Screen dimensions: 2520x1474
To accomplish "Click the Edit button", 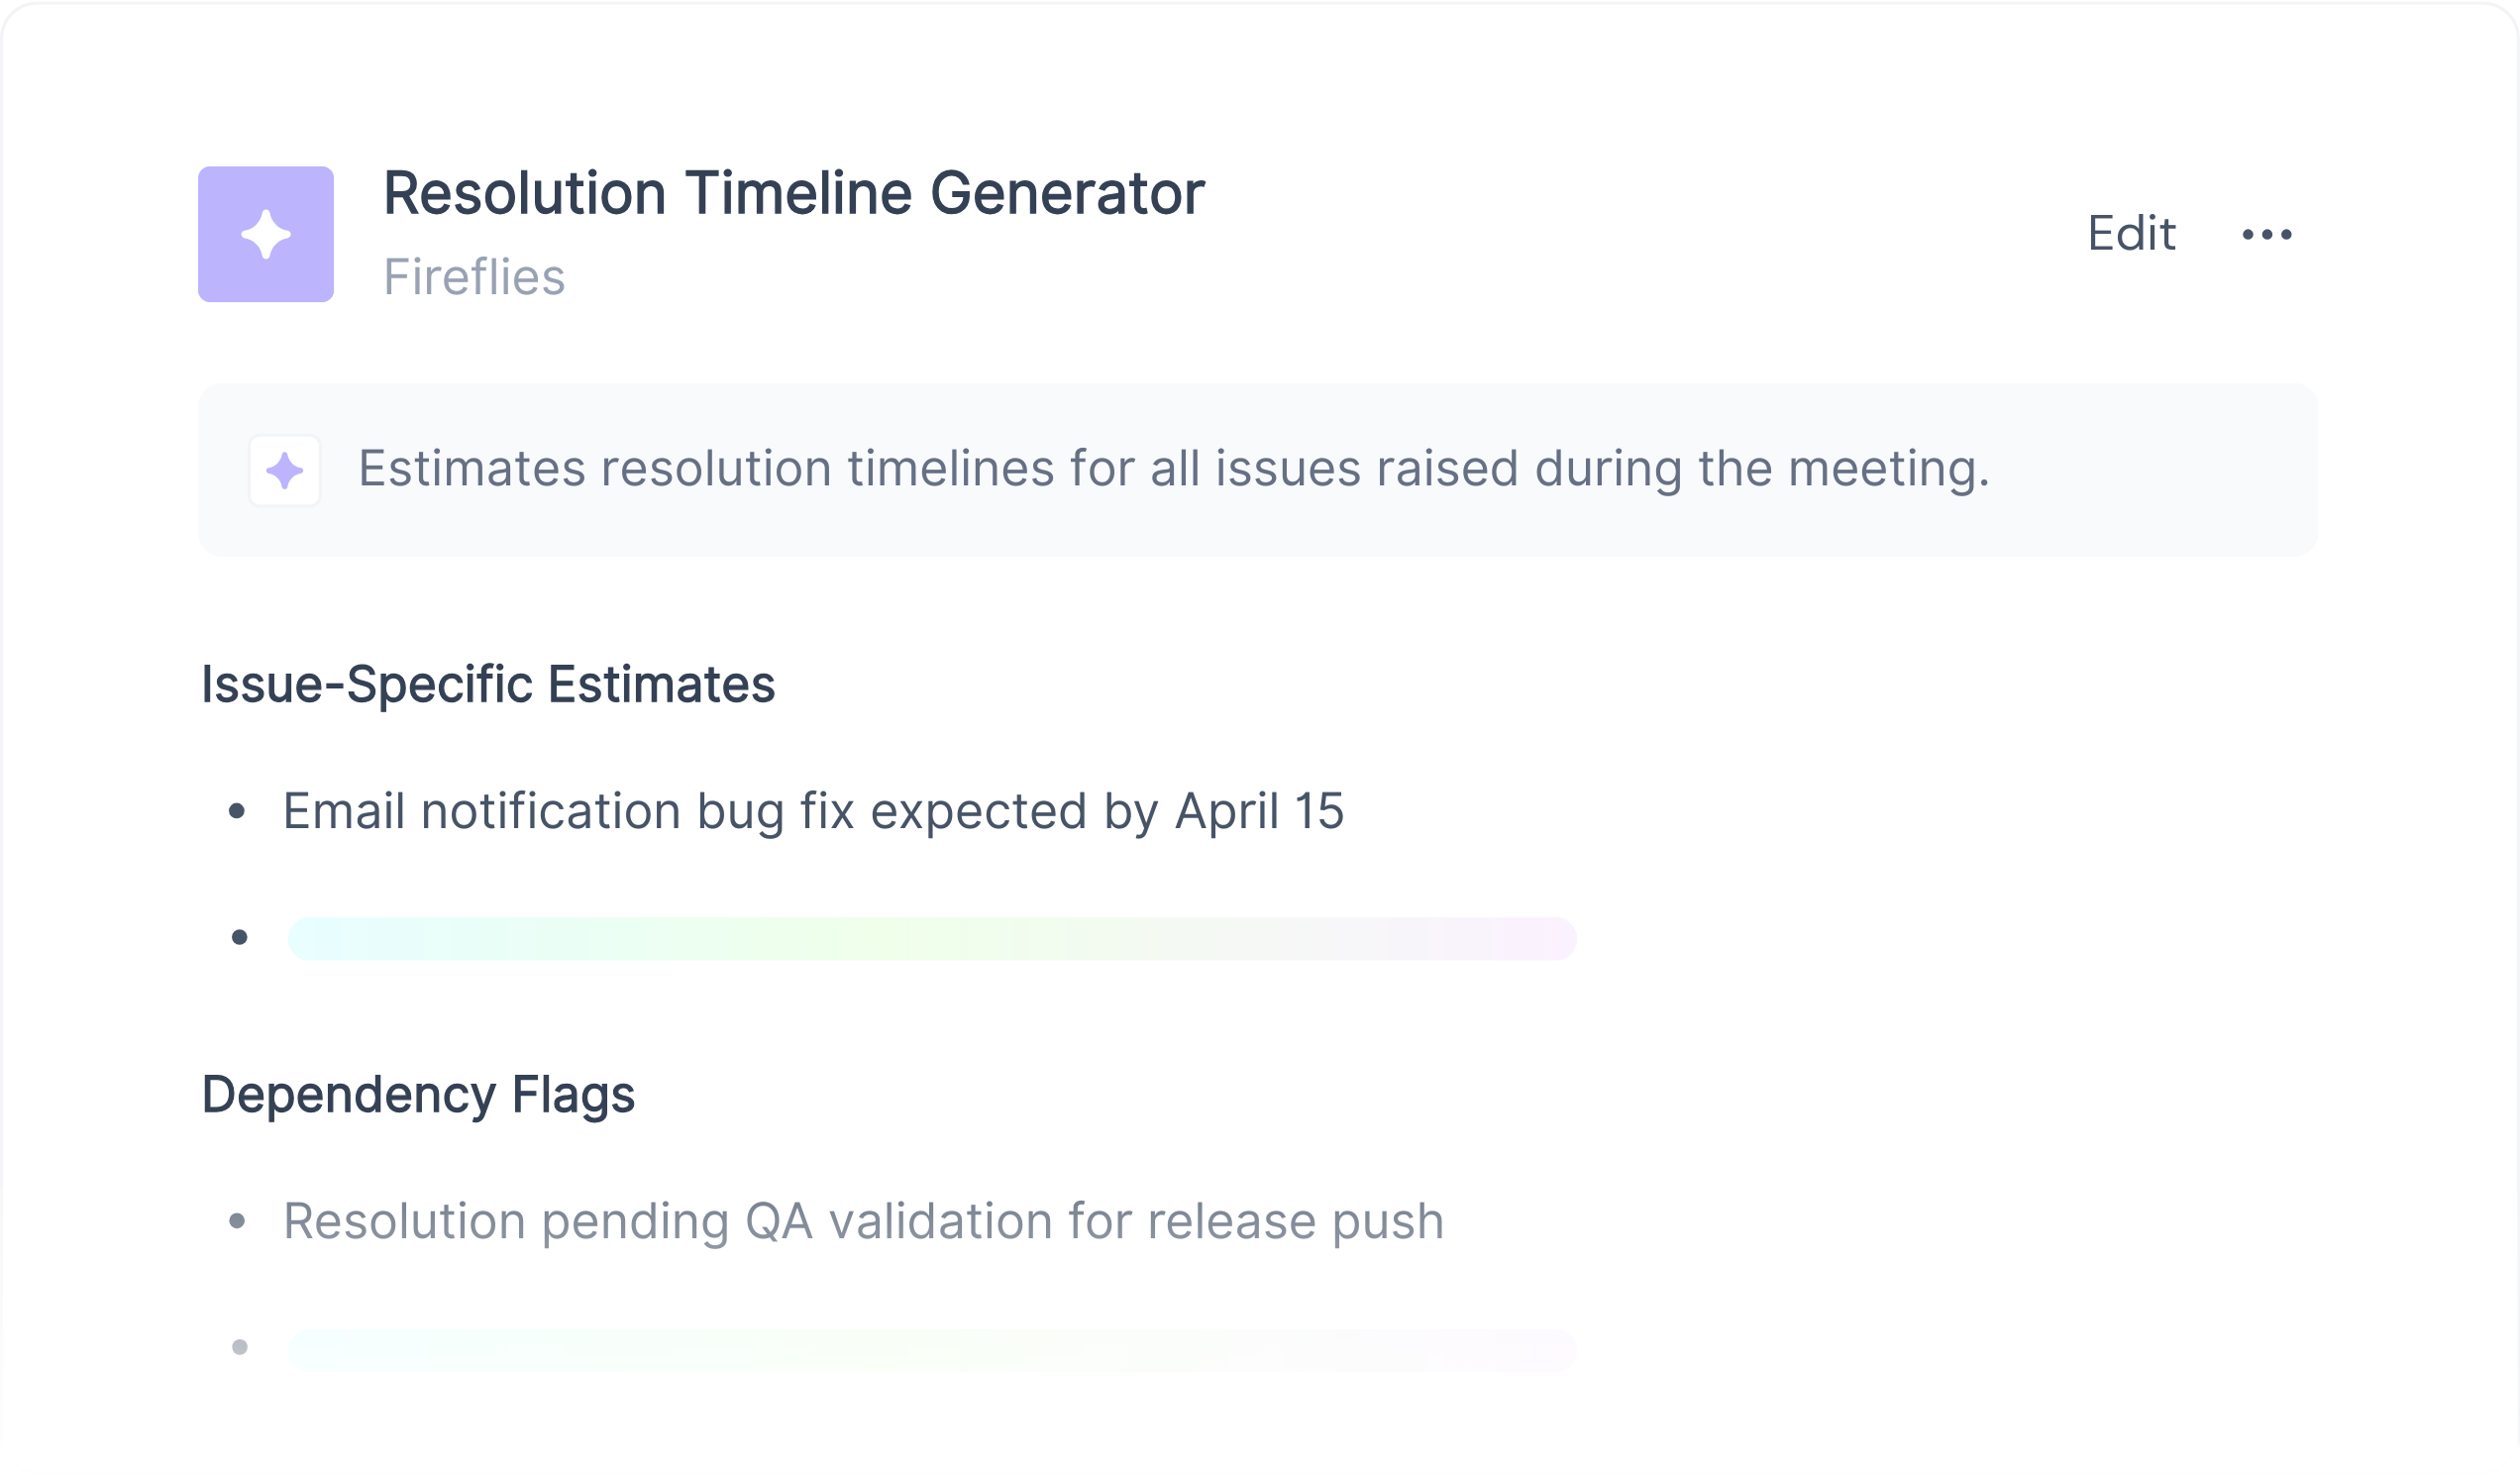I will [2131, 234].
